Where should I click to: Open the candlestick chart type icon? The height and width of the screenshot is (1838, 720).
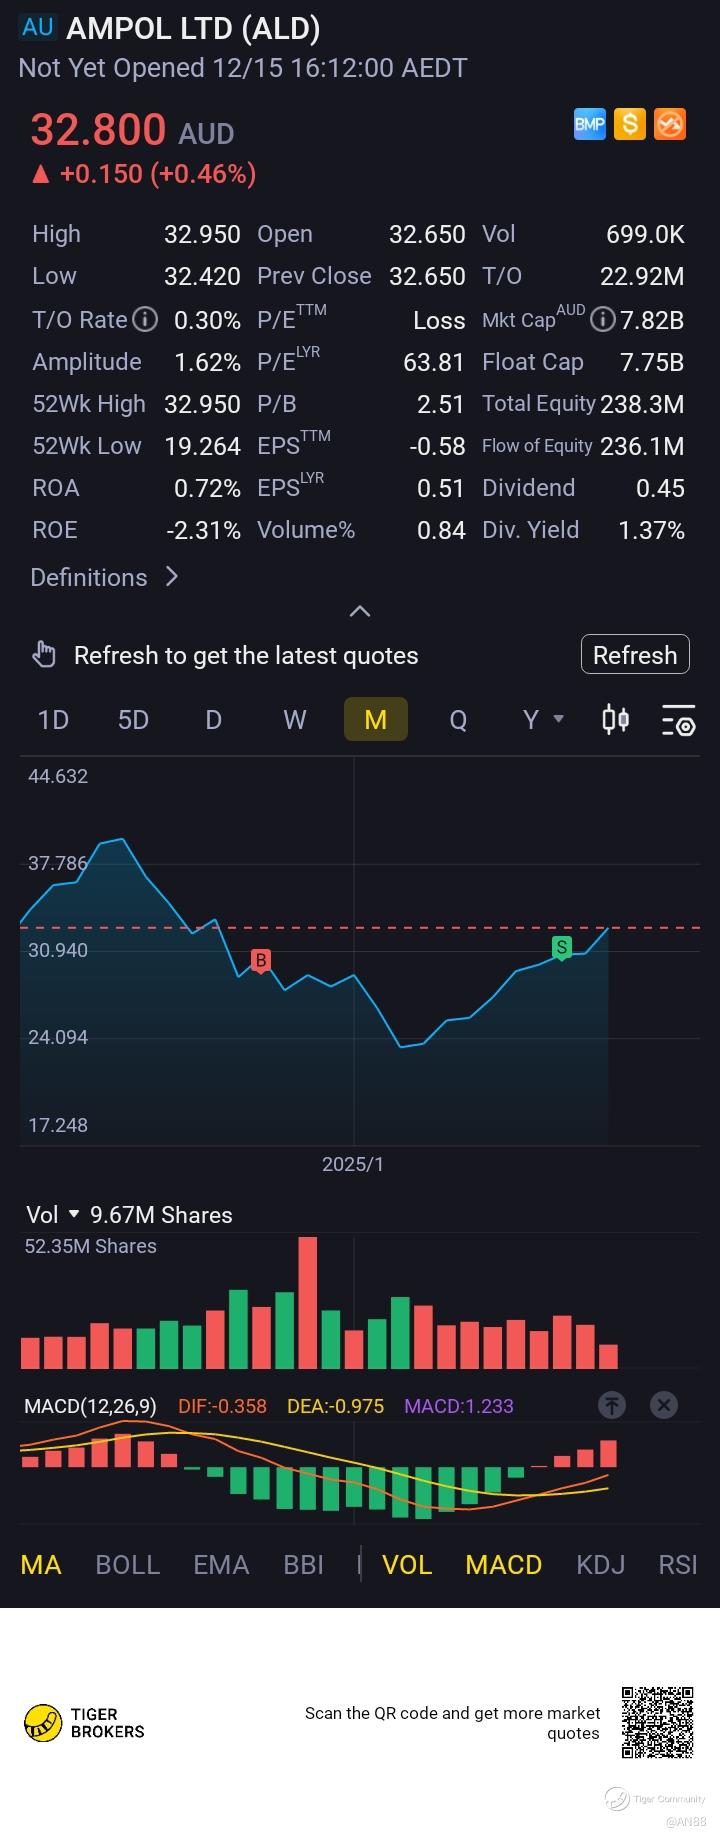coord(616,719)
